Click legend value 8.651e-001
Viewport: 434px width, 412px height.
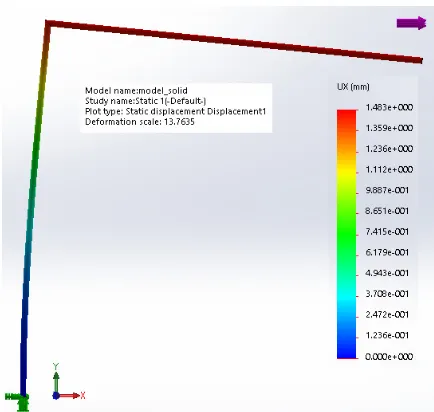(387, 211)
